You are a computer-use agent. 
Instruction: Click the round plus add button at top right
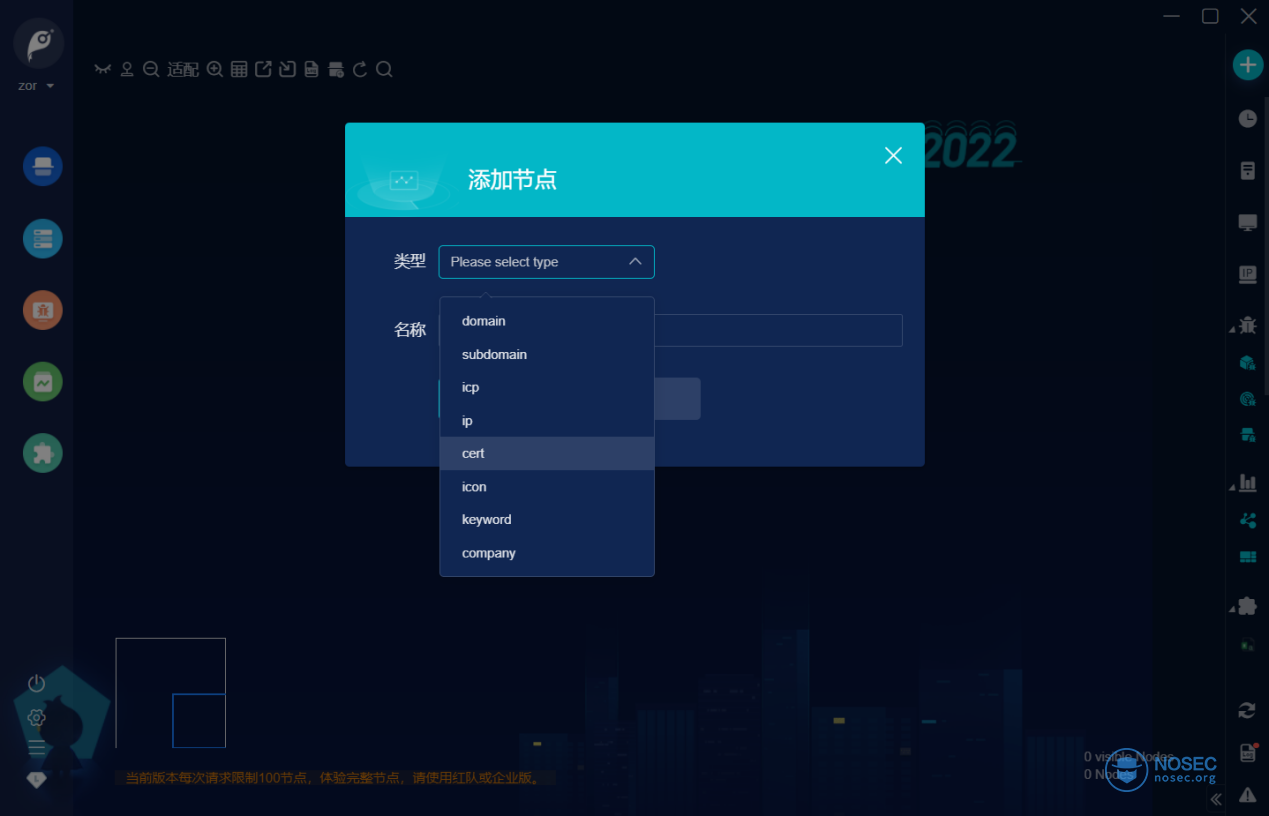click(1247, 65)
